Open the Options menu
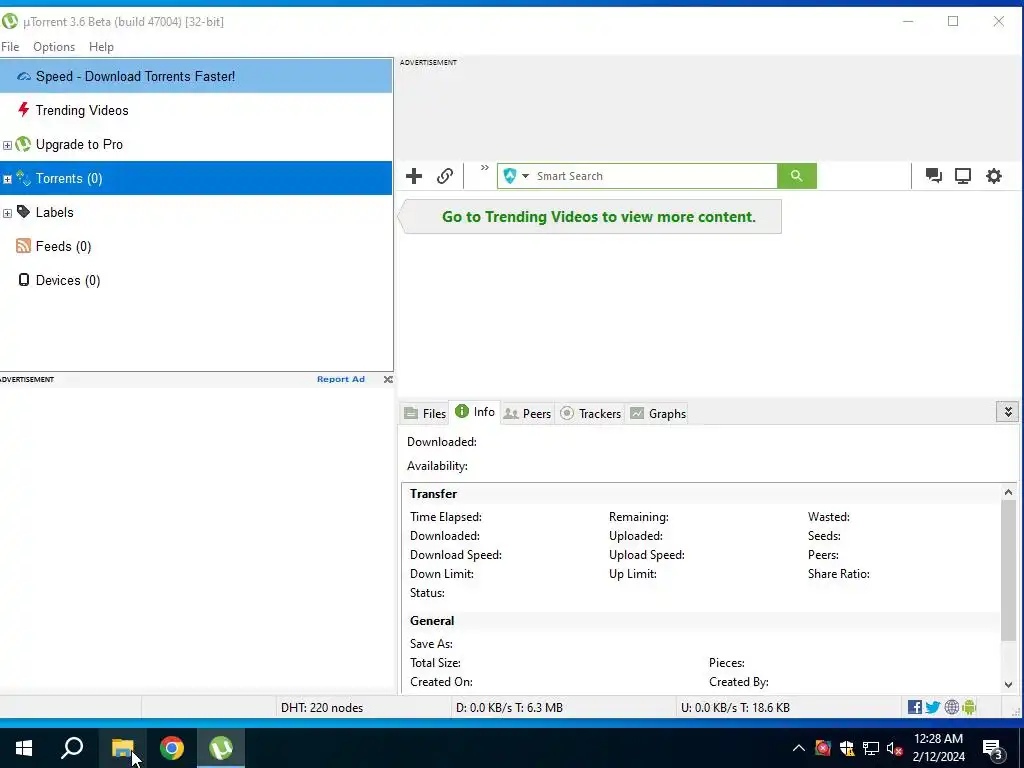The width and height of the screenshot is (1024, 768). point(54,47)
